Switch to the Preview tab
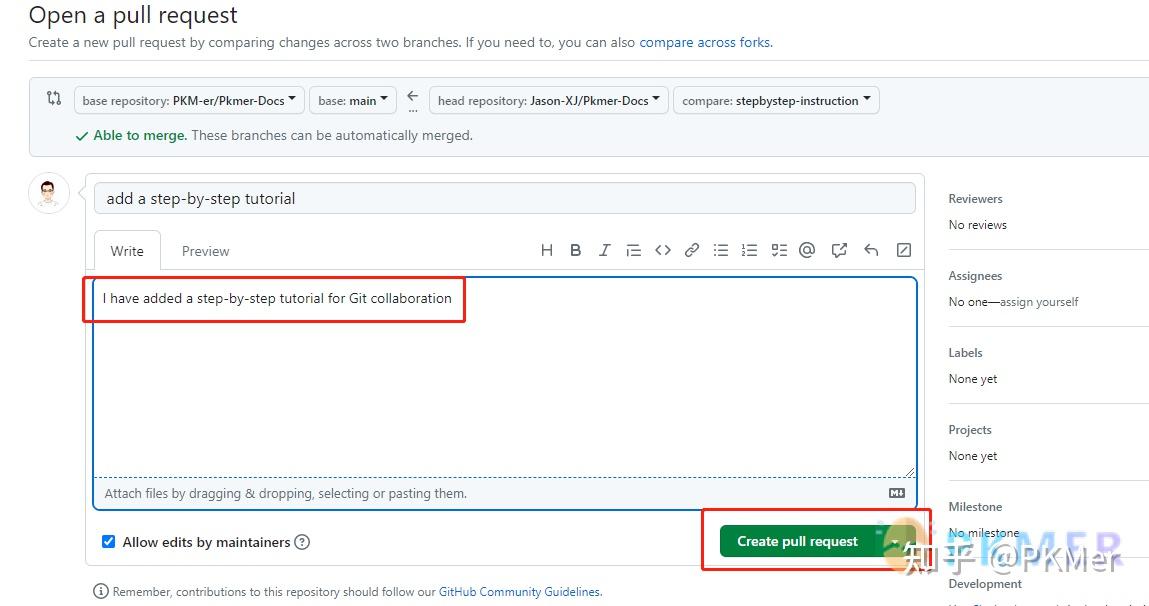The image size is (1149, 606). 205,251
